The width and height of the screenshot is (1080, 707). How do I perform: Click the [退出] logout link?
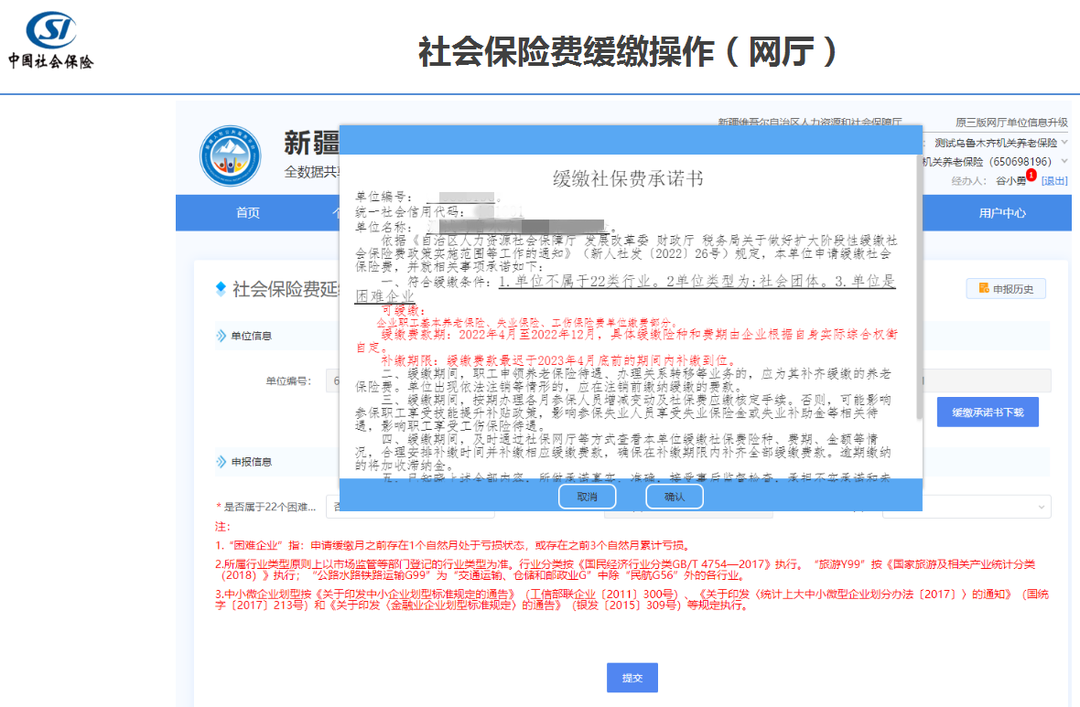pyautogui.click(x=1055, y=181)
